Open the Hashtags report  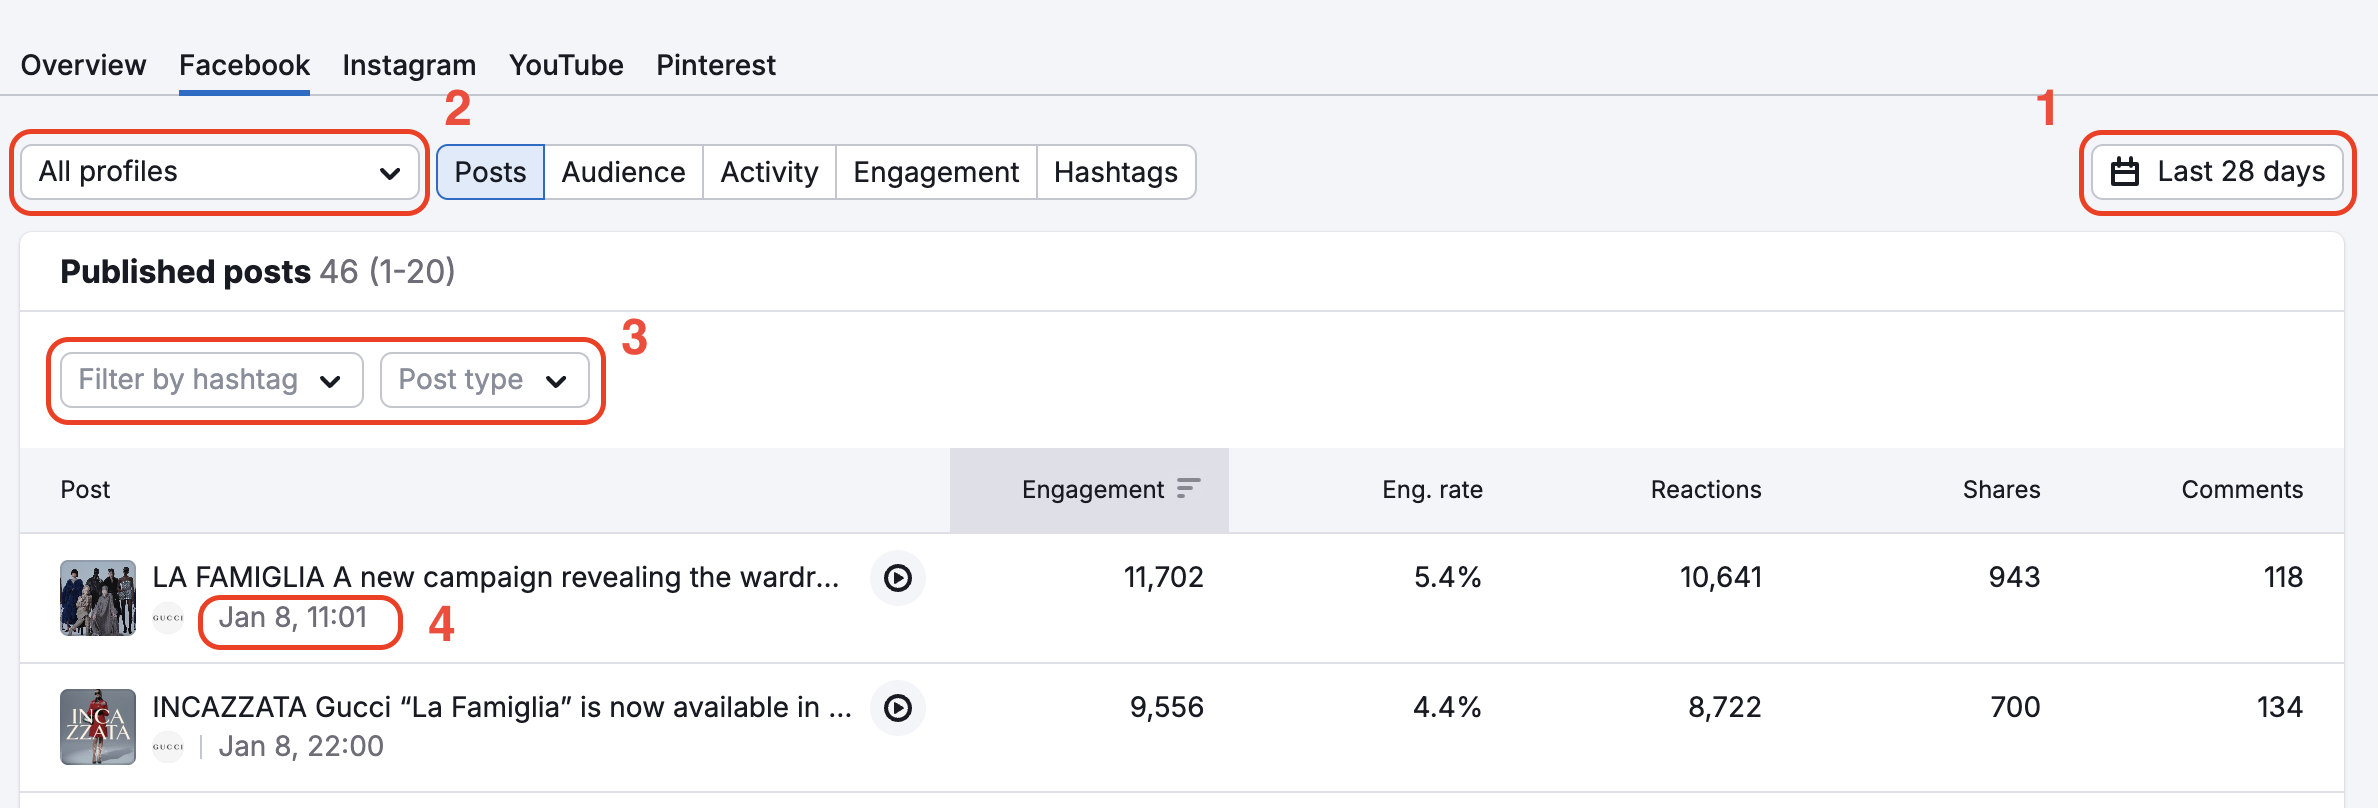tap(1116, 172)
